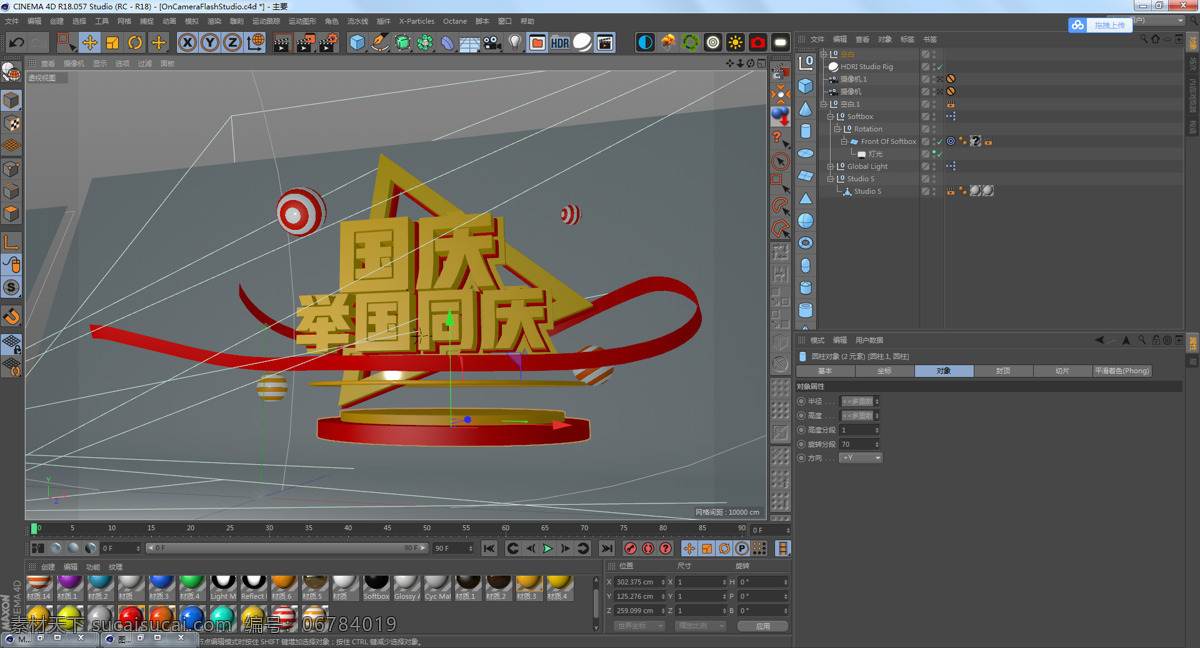The image size is (1200, 648).
Task: Collapse the Softbox group in the object tree
Action: pyautogui.click(x=830, y=117)
